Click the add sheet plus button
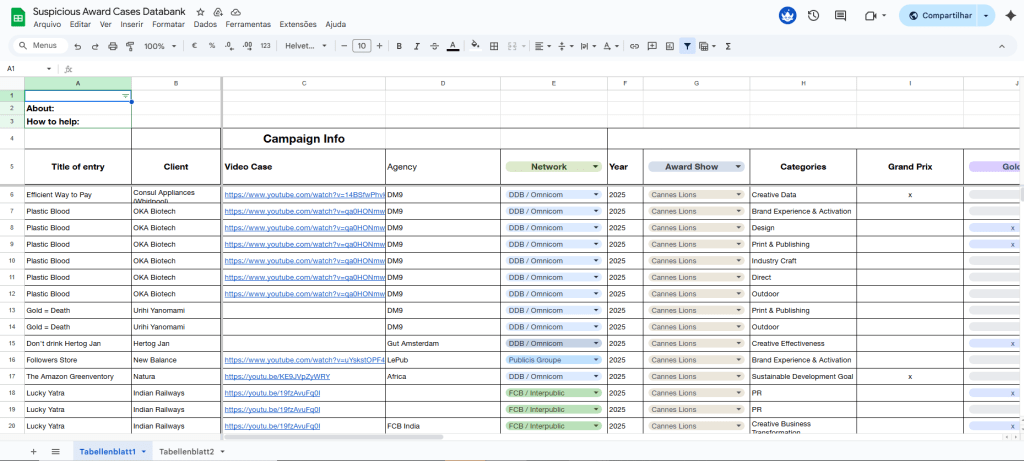Image resolution: width=1024 pixels, height=461 pixels. coord(33,451)
